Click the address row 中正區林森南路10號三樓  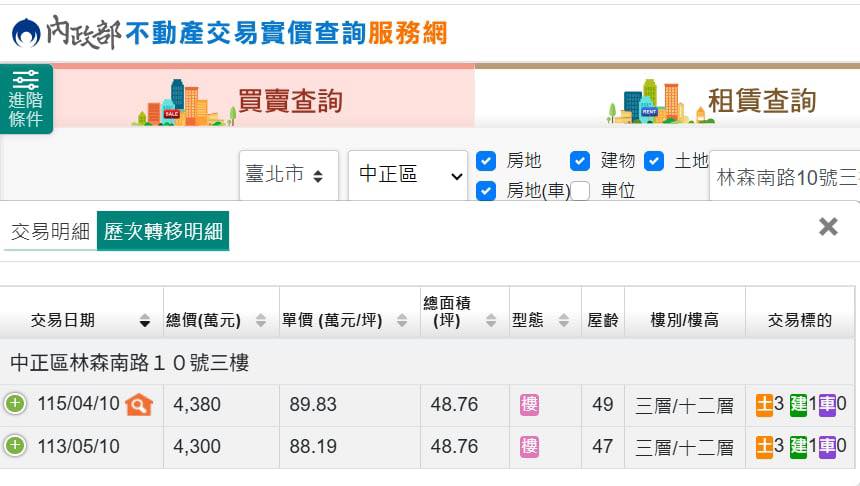pyautogui.click(x=427, y=362)
